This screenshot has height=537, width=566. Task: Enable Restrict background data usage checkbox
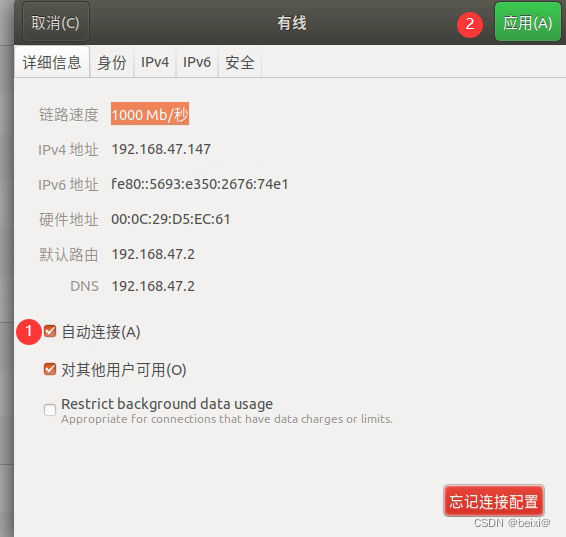(50, 410)
